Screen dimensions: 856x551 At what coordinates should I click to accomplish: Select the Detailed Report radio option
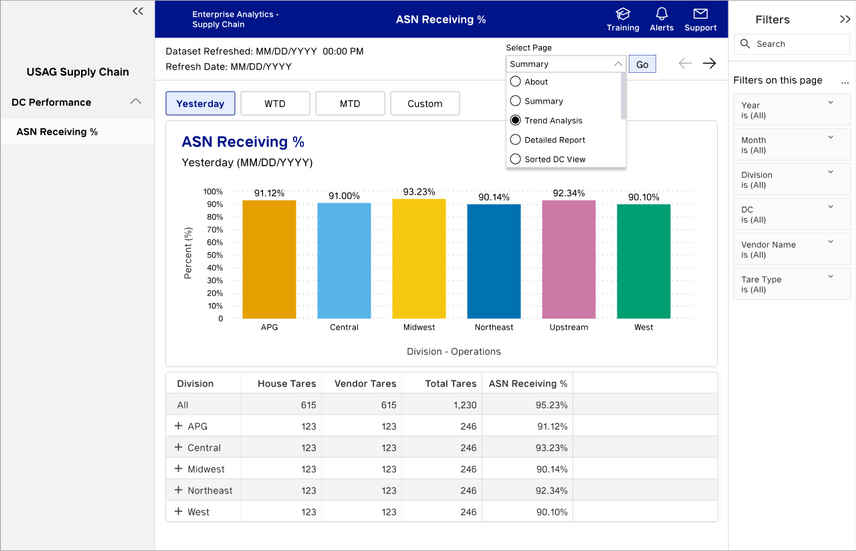(515, 139)
